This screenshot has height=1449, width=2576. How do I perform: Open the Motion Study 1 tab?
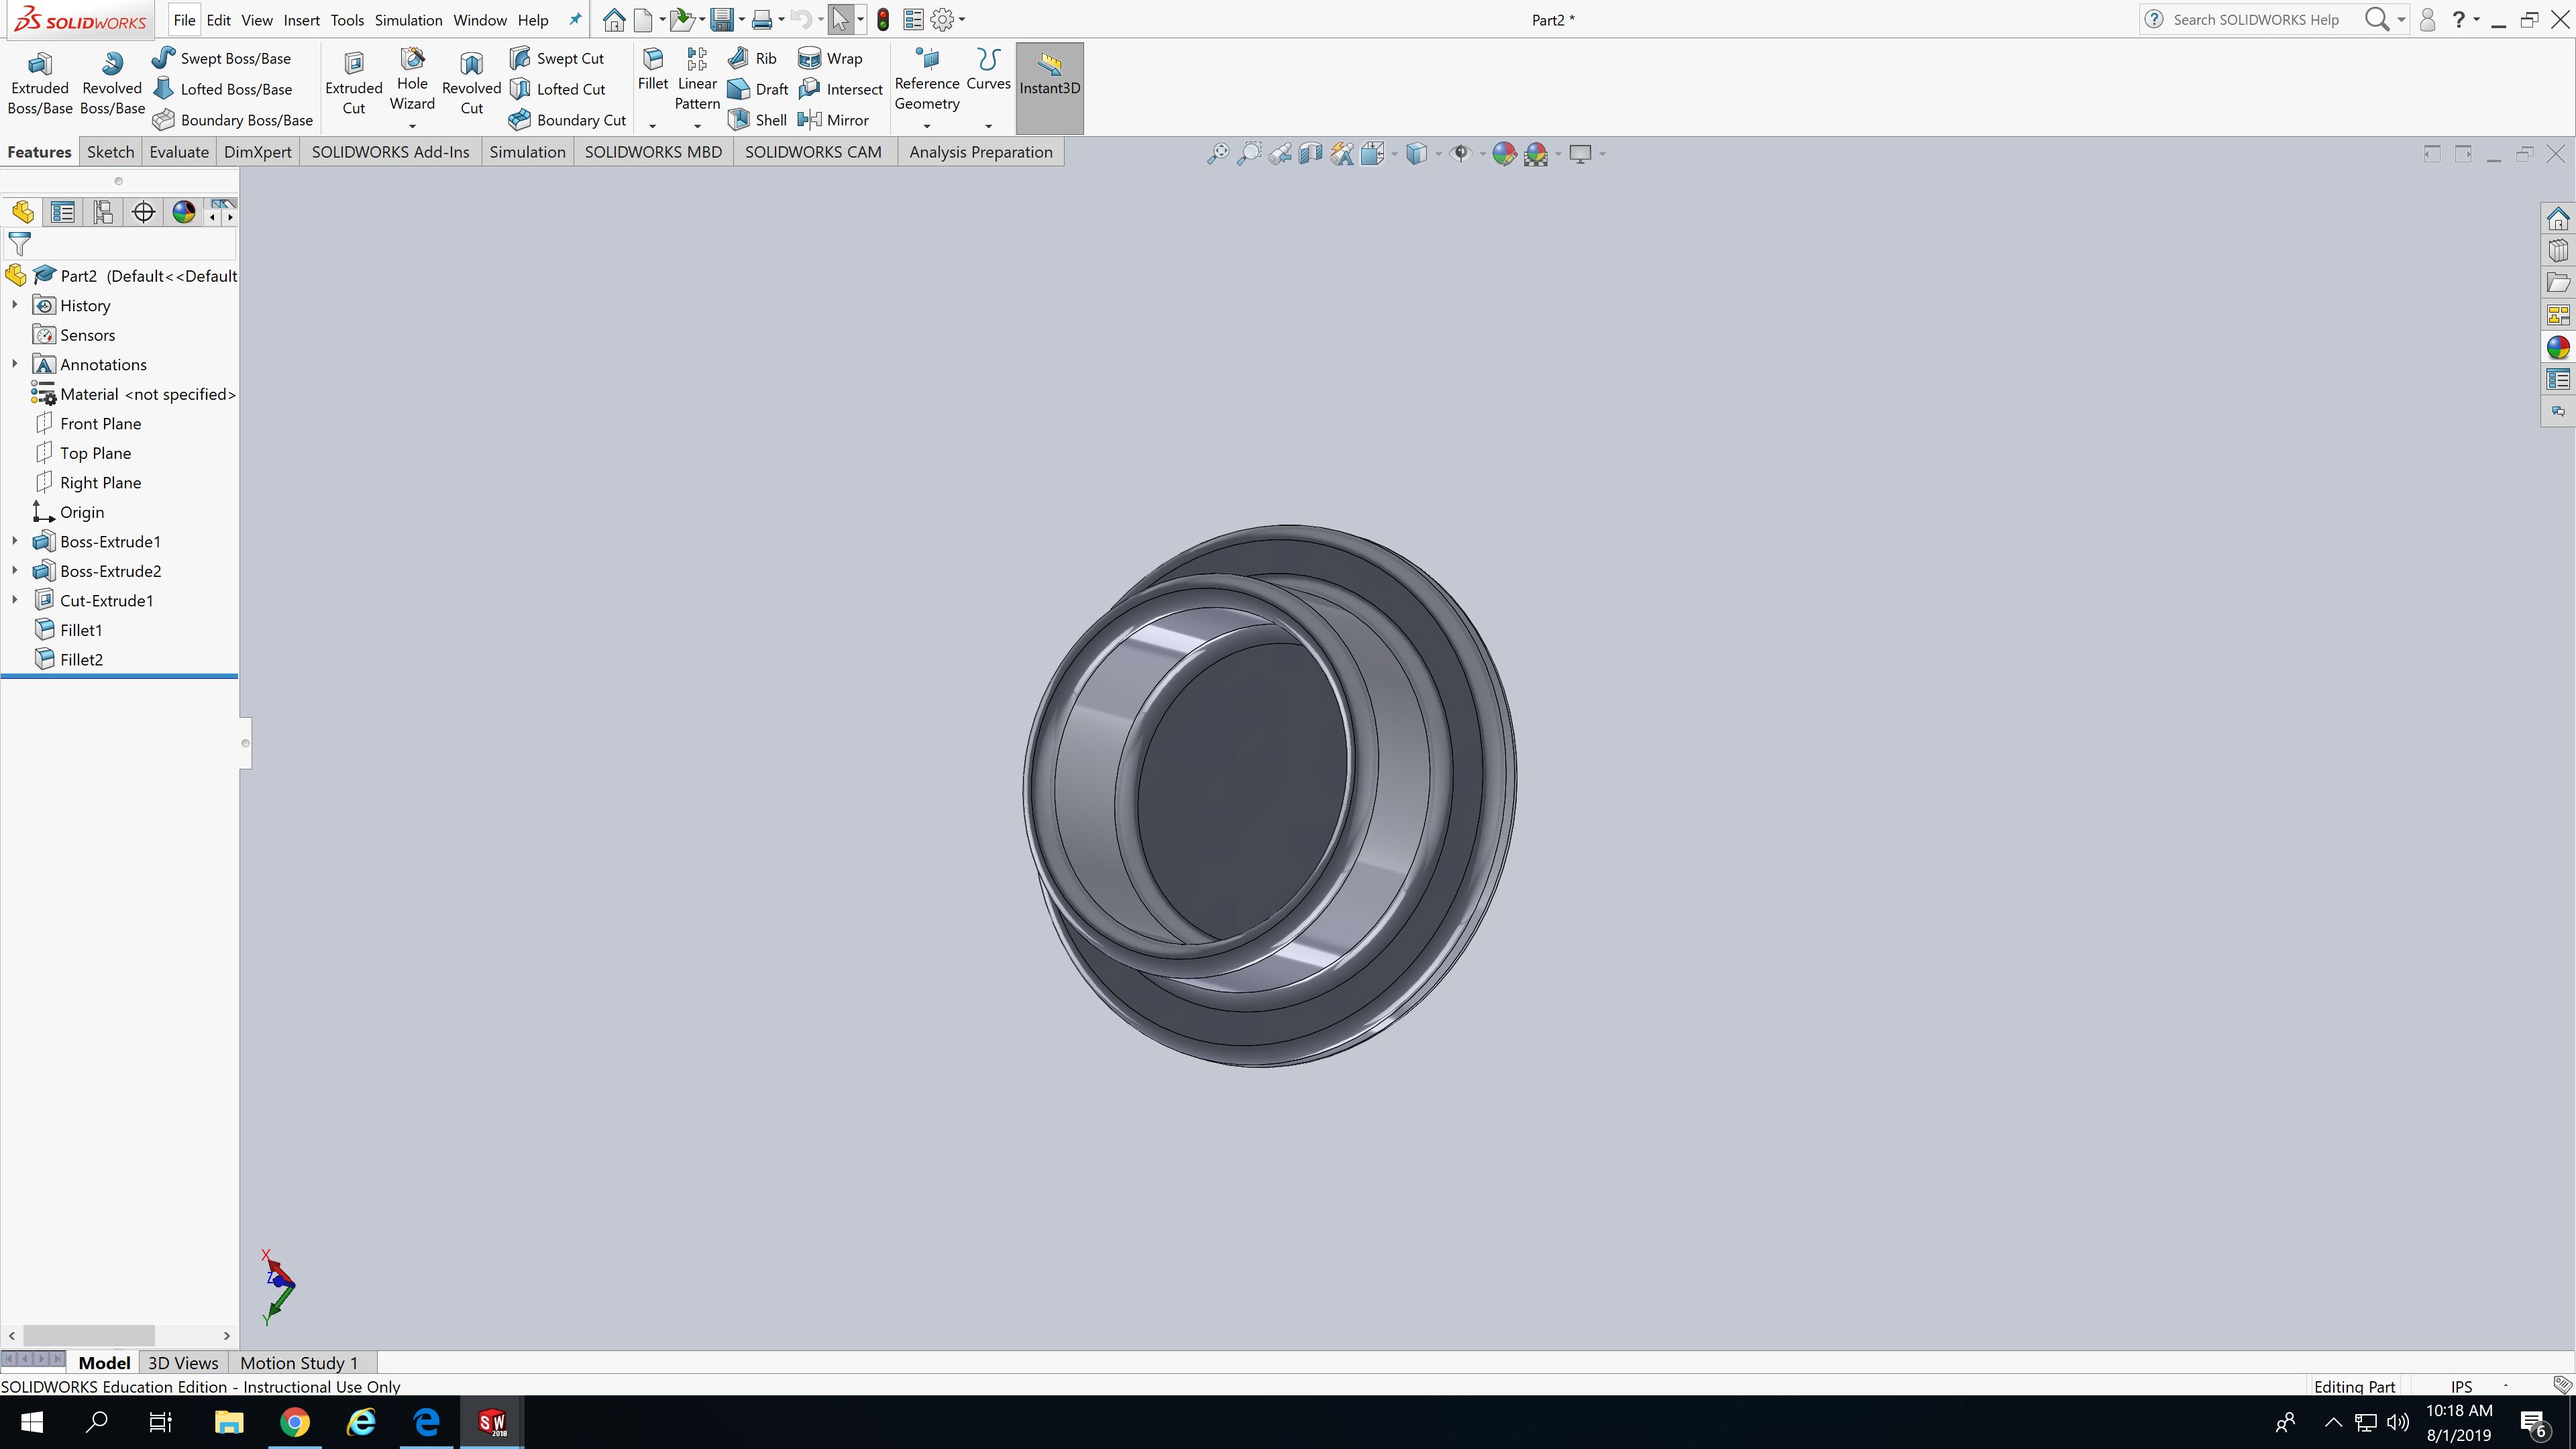tap(298, 1363)
